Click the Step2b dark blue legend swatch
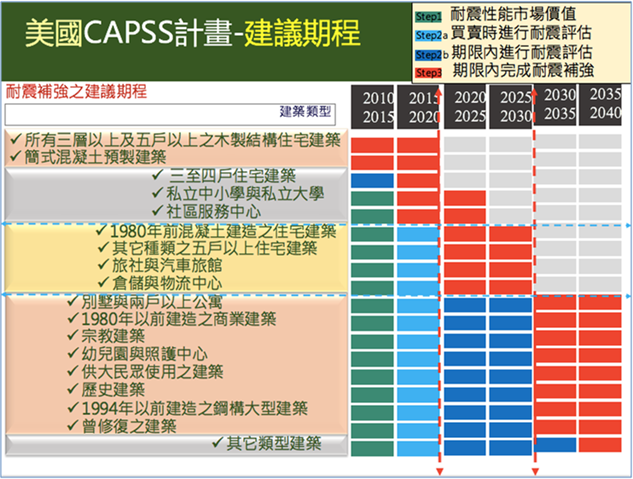The width and height of the screenshot is (633, 479). pos(428,54)
